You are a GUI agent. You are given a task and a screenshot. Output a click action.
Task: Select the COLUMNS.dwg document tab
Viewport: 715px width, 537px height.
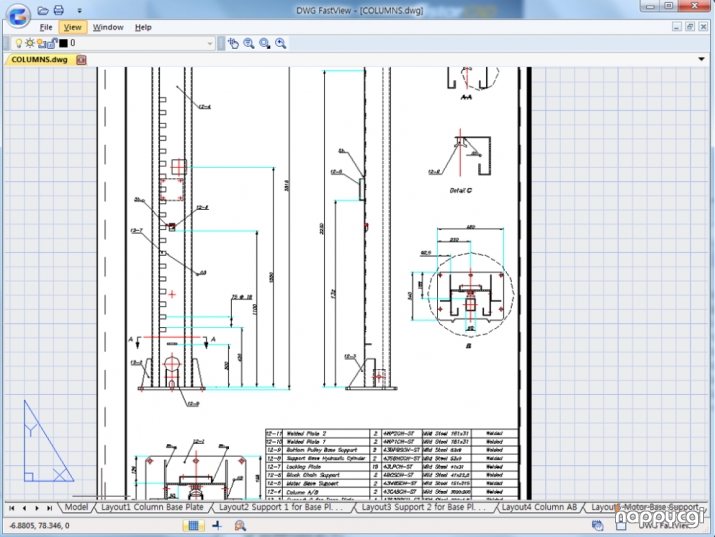(x=40, y=60)
